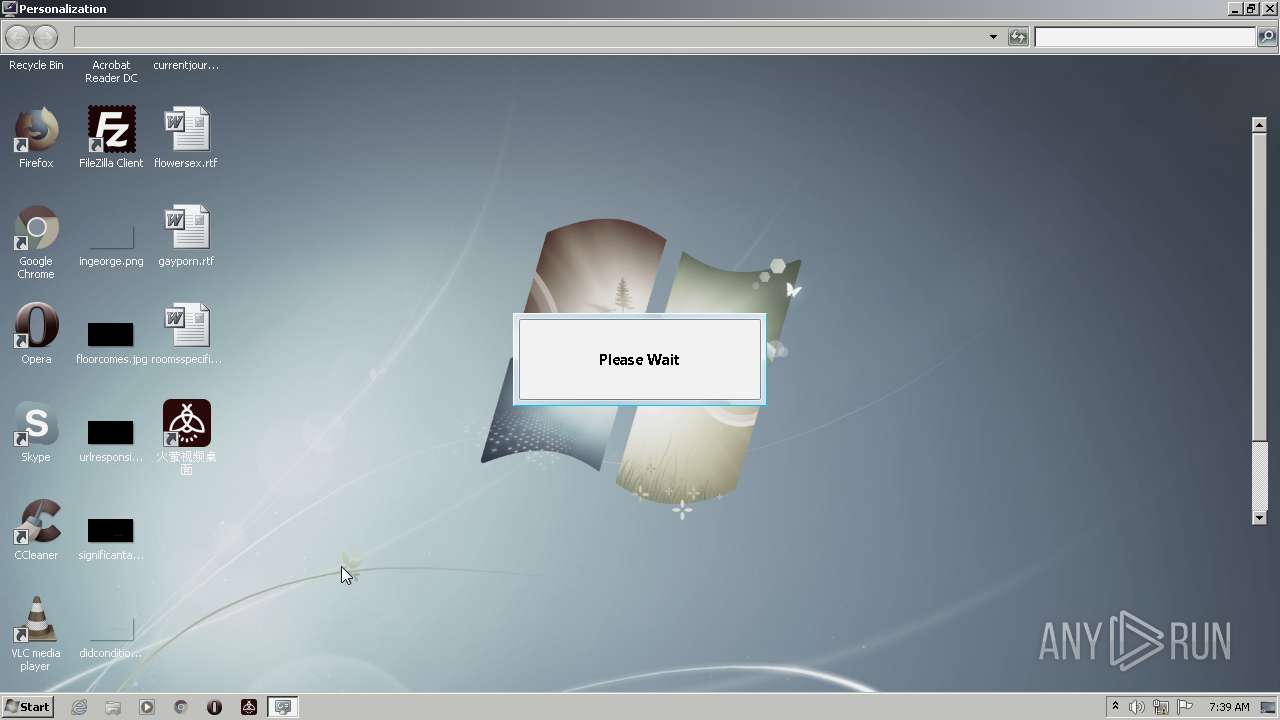Open the Google Chrome desktop shortcut
This screenshot has height=720, width=1280.
pyautogui.click(x=36, y=228)
